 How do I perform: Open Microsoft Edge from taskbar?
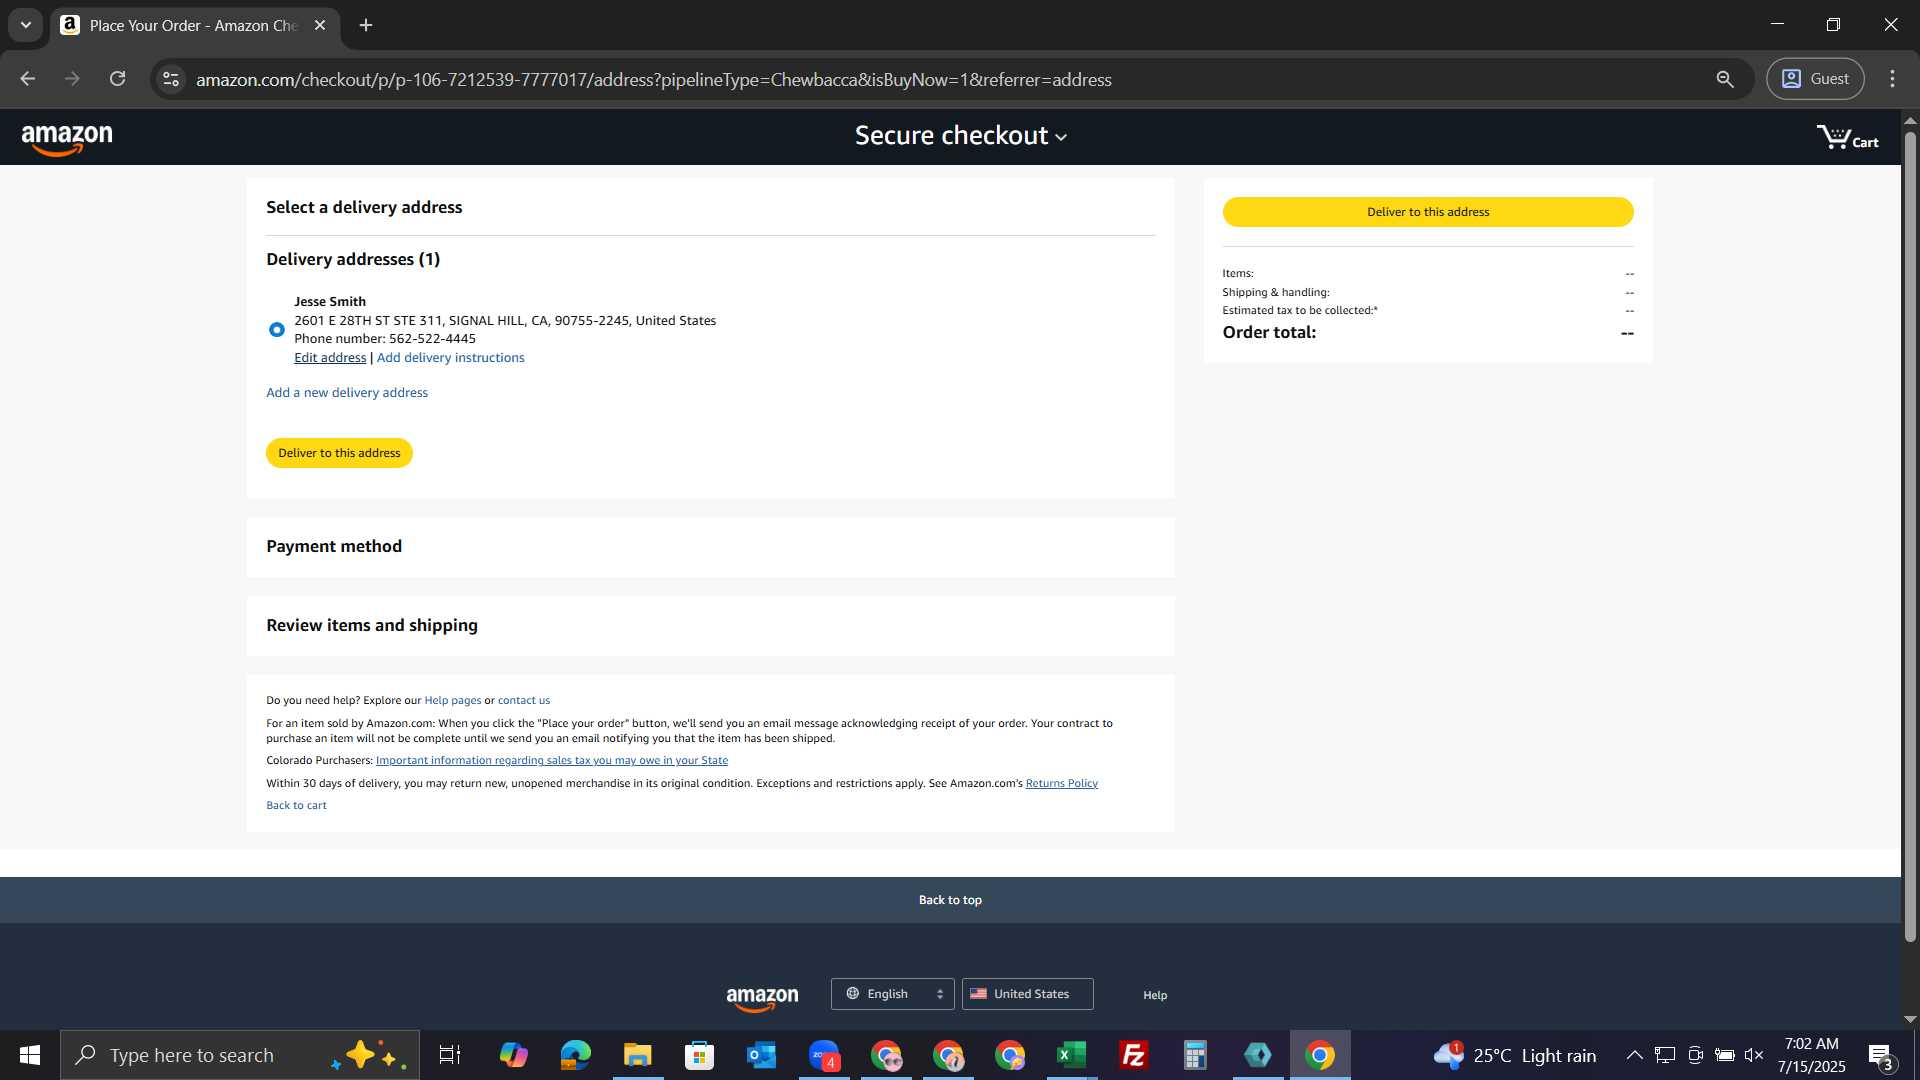(x=576, y=1055)
